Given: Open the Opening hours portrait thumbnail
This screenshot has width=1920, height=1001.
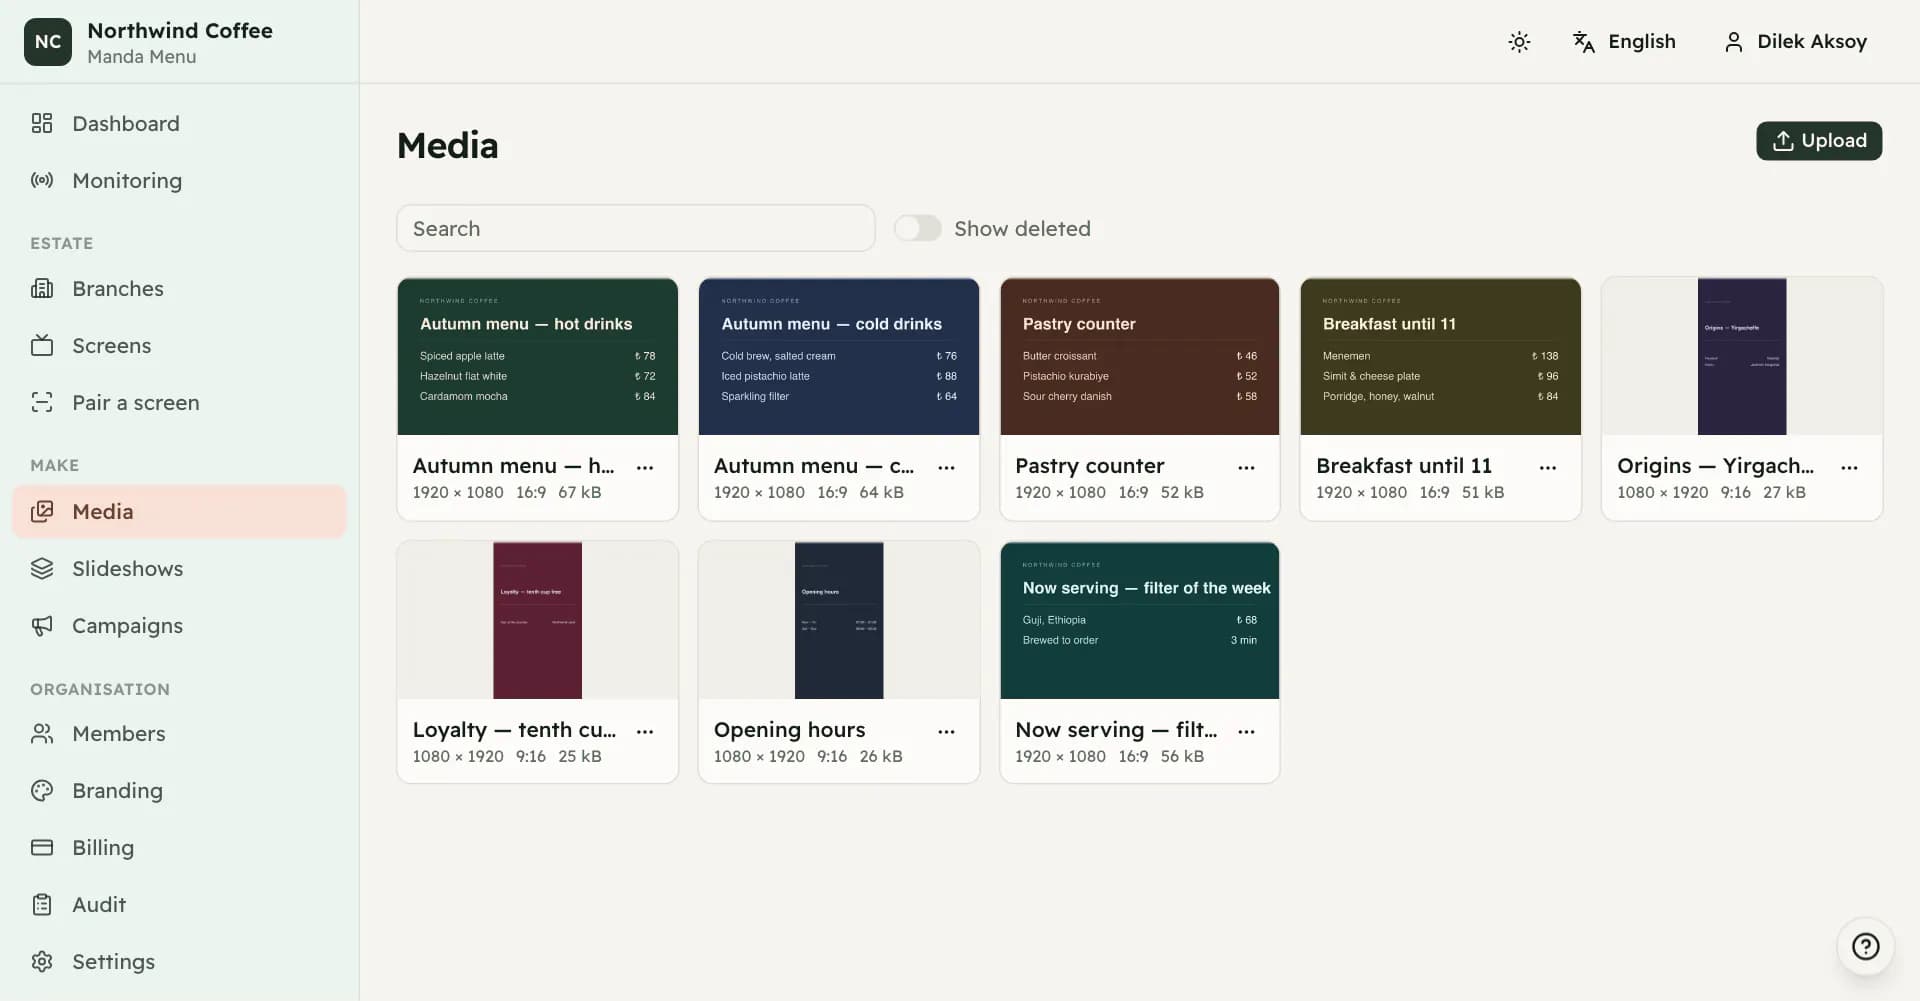Looking at the screenshot, I should [839, 620].
